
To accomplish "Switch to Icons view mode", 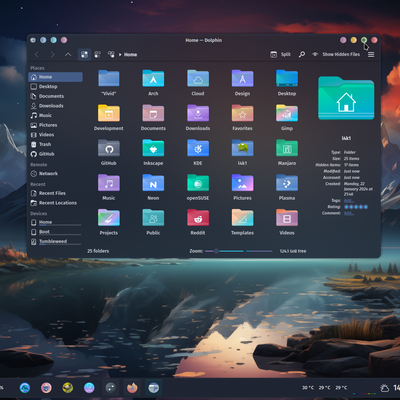I will pyautogui.click(x=84, y=54).
